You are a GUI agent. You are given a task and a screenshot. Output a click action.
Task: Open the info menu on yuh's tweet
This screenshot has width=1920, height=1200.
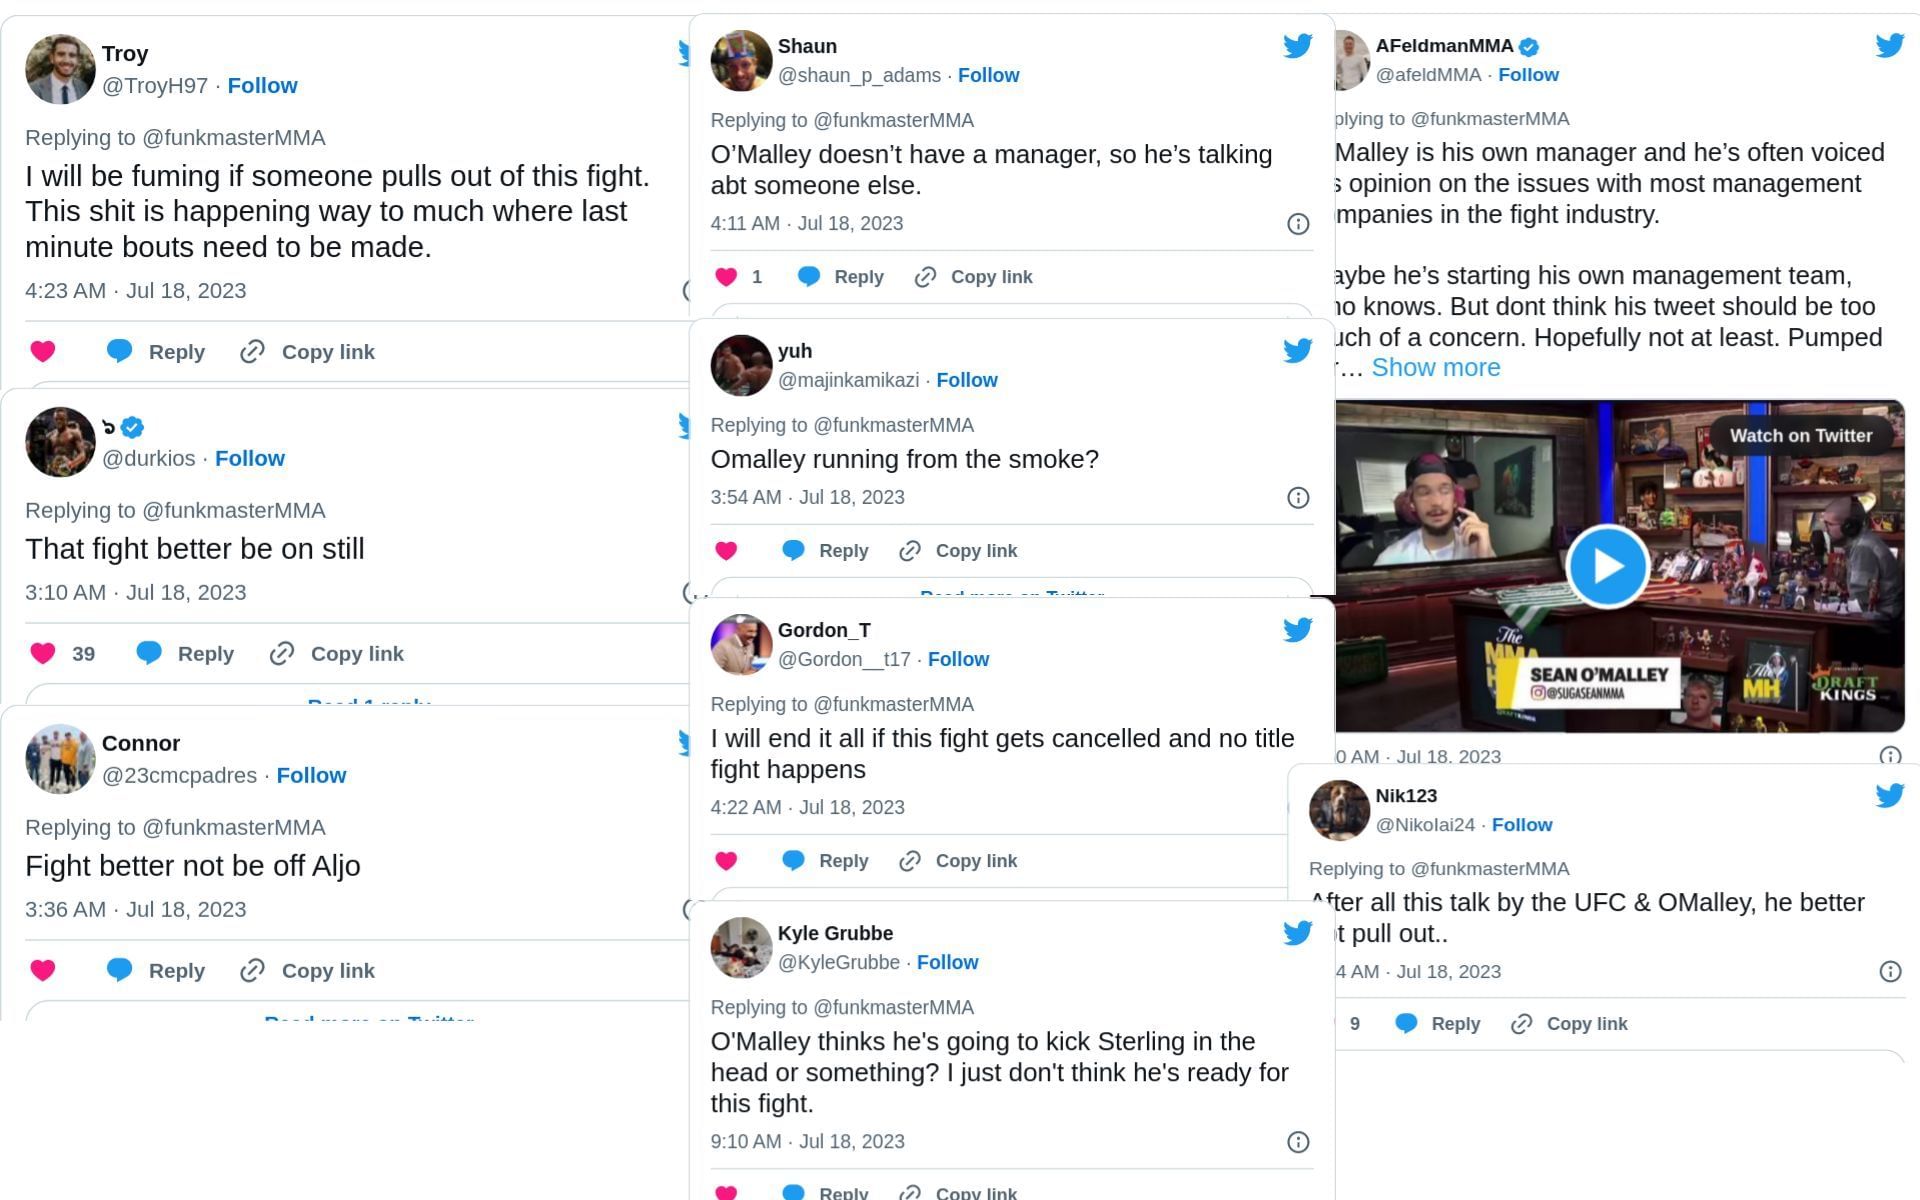[x=1297, y=497]
